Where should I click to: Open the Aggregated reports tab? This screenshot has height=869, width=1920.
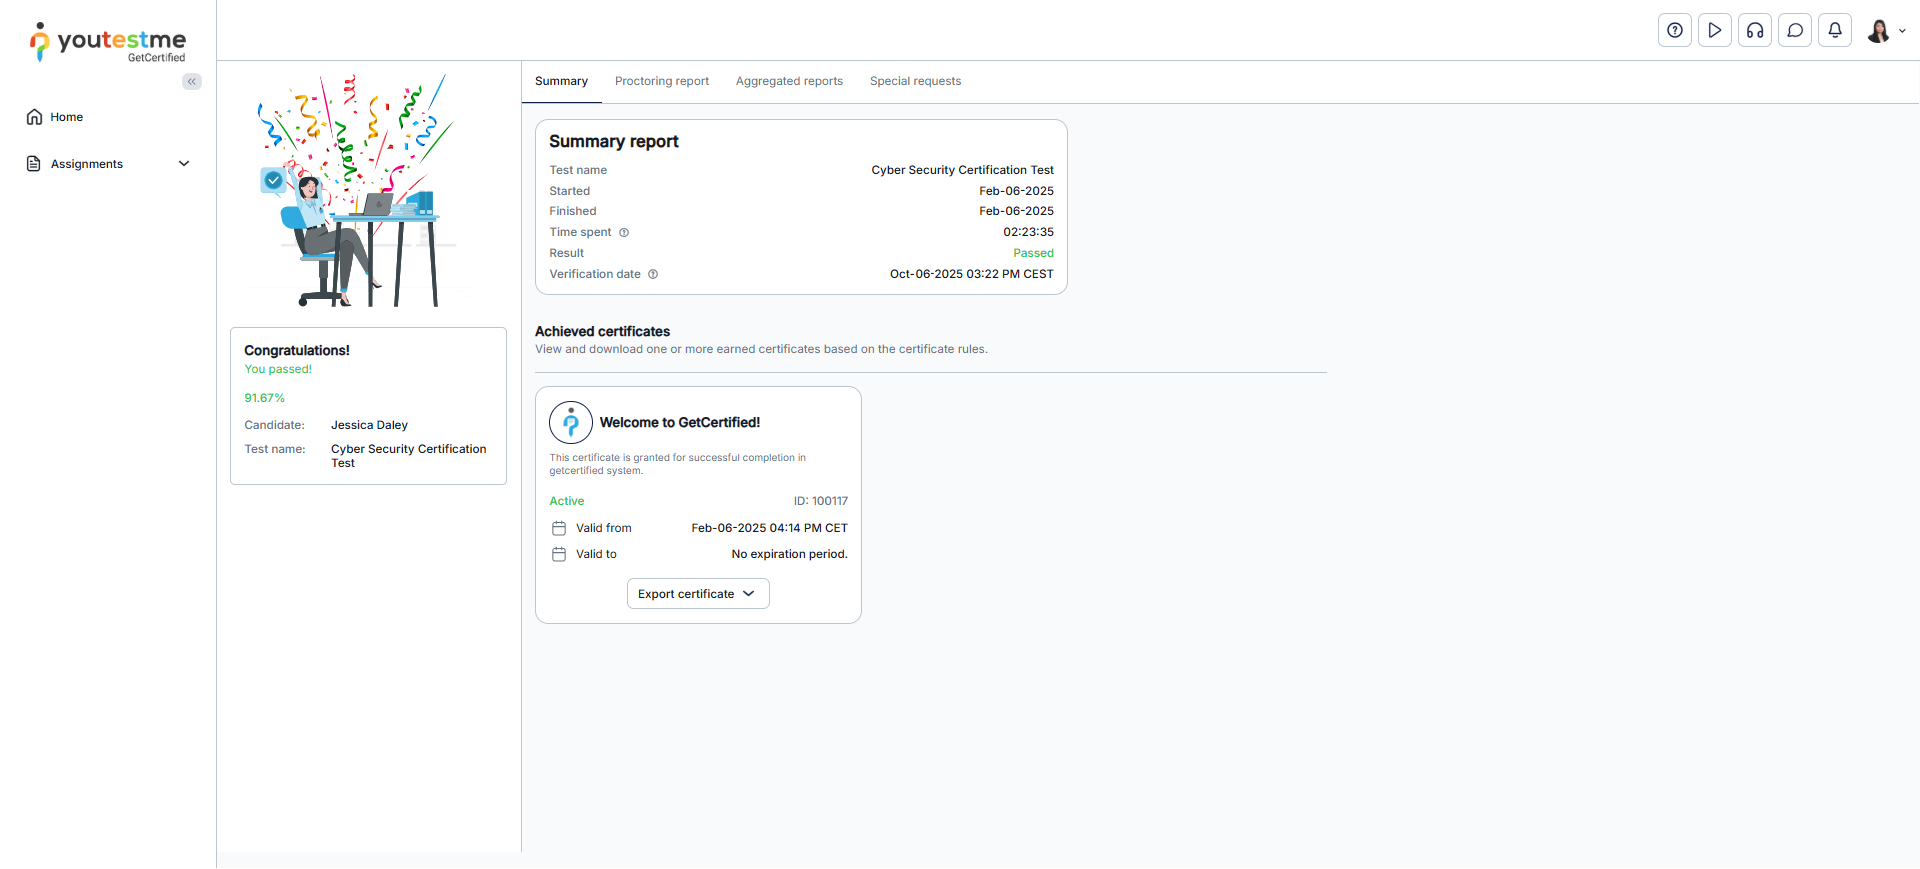pyautogui.click(x=789, y=82)
